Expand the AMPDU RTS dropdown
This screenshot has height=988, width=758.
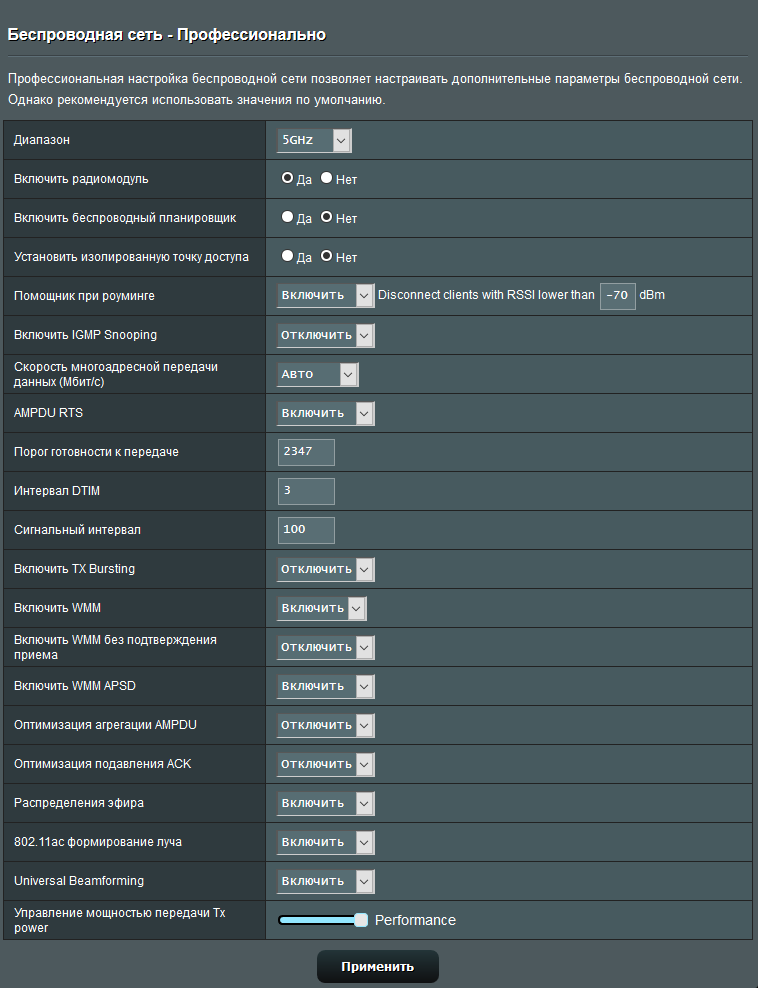325,413
